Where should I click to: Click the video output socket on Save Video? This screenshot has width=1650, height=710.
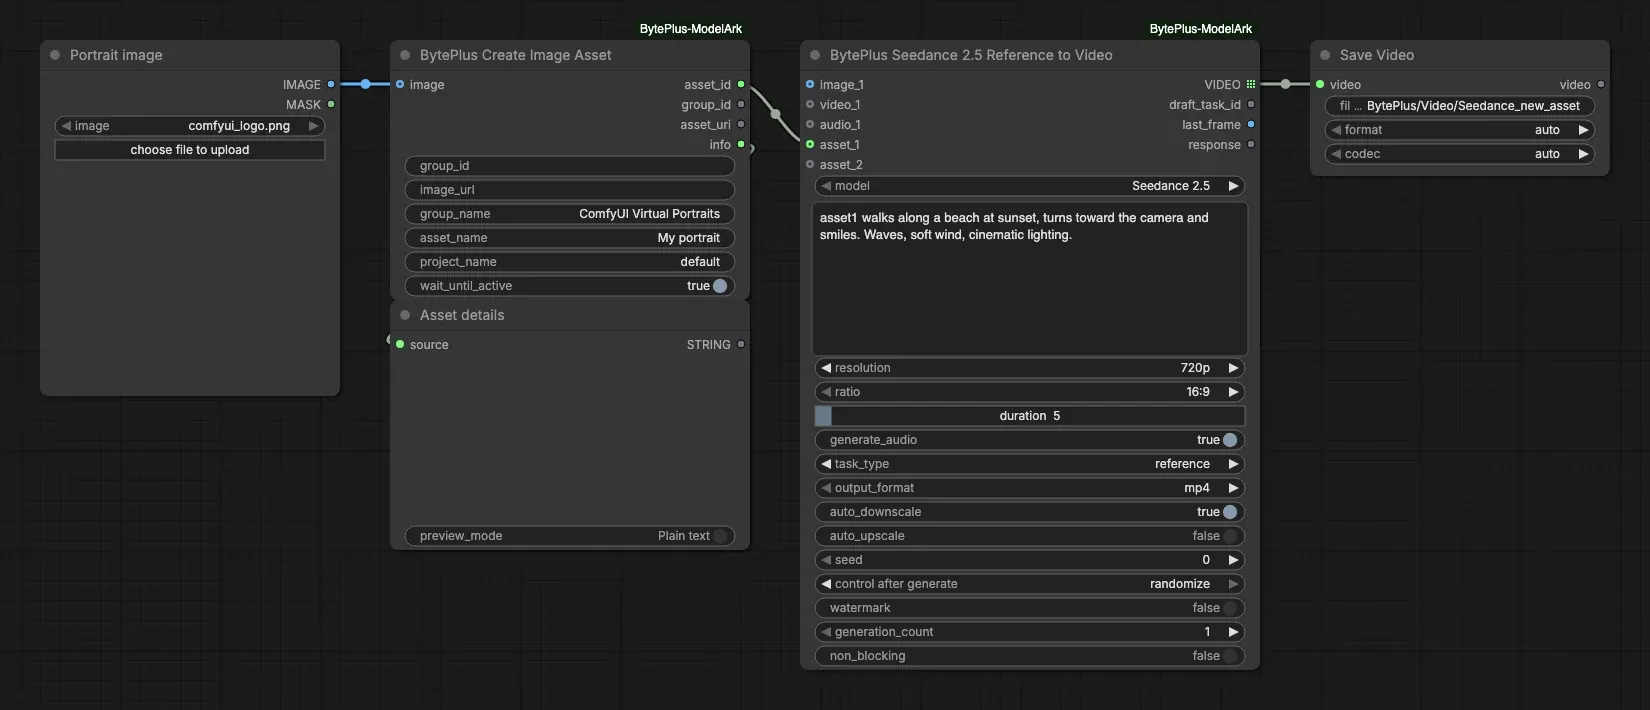pyautogui.click(x=1601, y=85)
